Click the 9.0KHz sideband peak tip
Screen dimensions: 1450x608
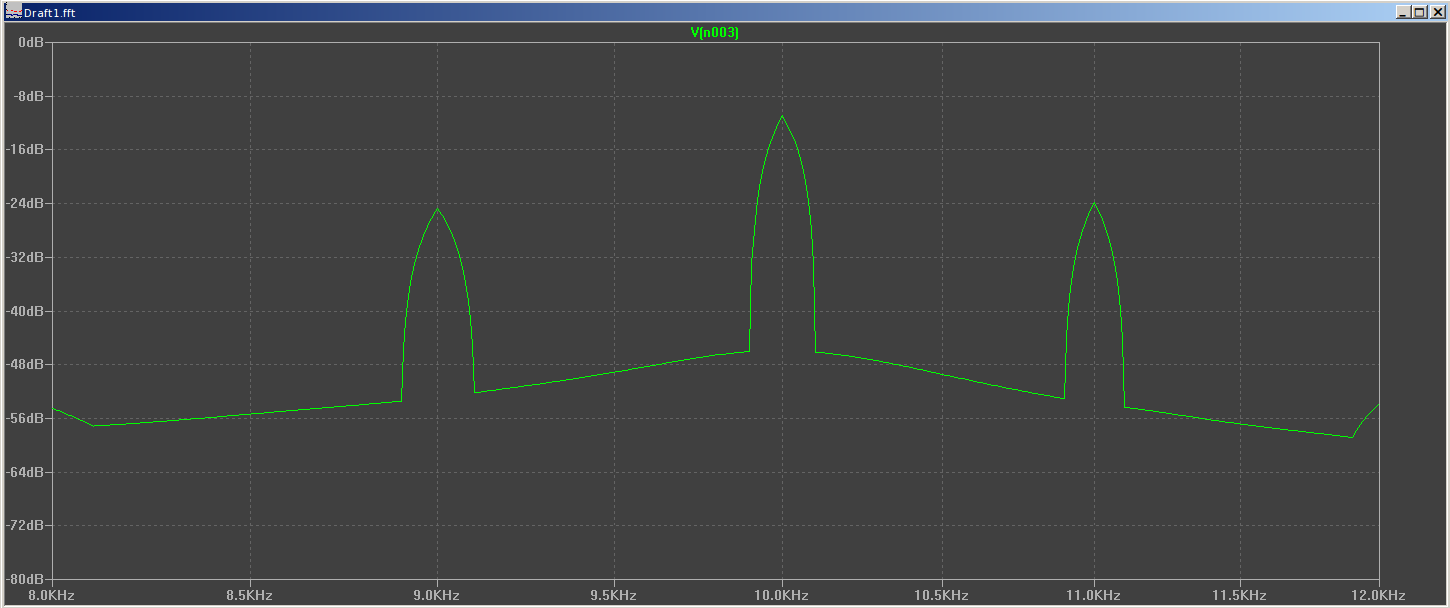coord(437,209)
